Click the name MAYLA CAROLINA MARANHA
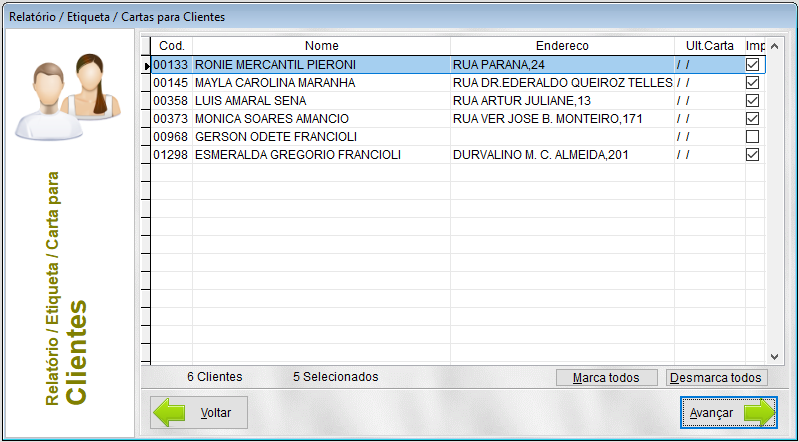The image size is (799, 442). tap(275, 83)
